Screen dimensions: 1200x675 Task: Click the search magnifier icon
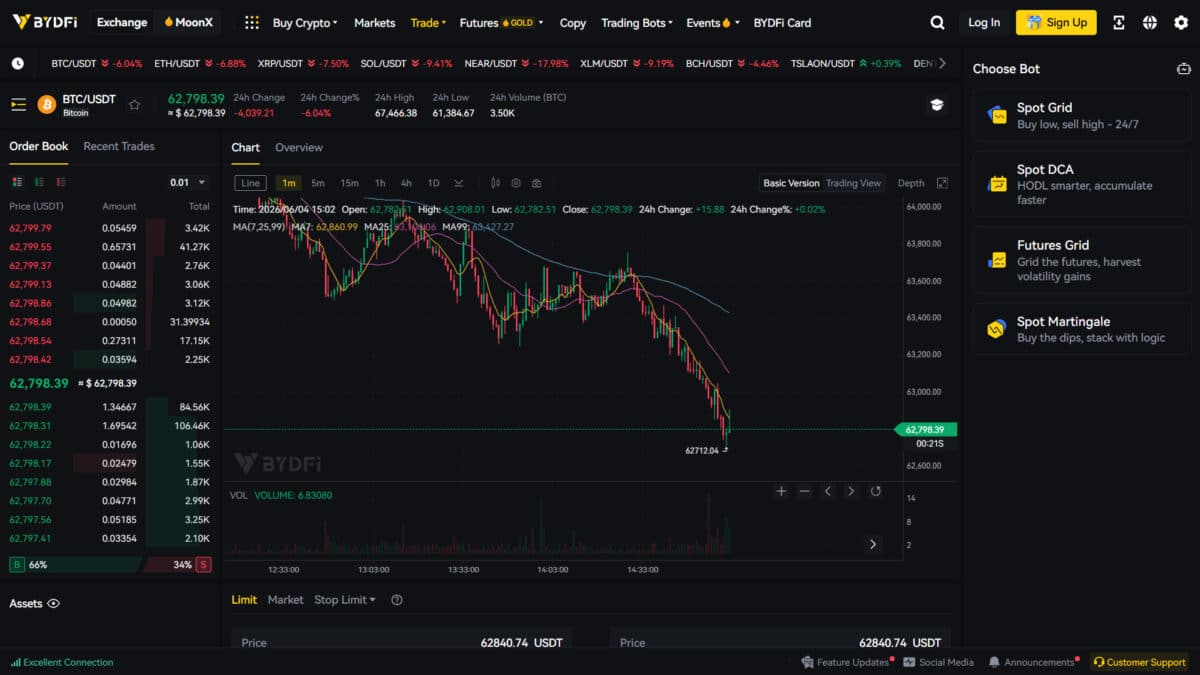click(x=937, y=22)
